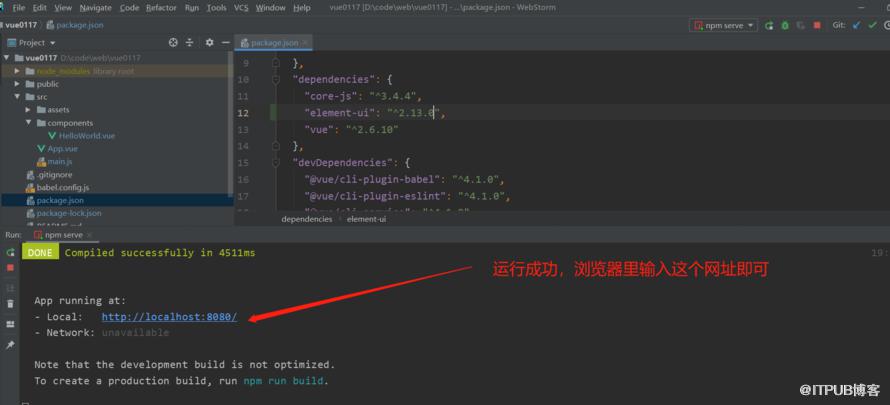The height and width of the screenshot is (405, 890).
Task: Clear the Run console output
Action: [10, 304]
